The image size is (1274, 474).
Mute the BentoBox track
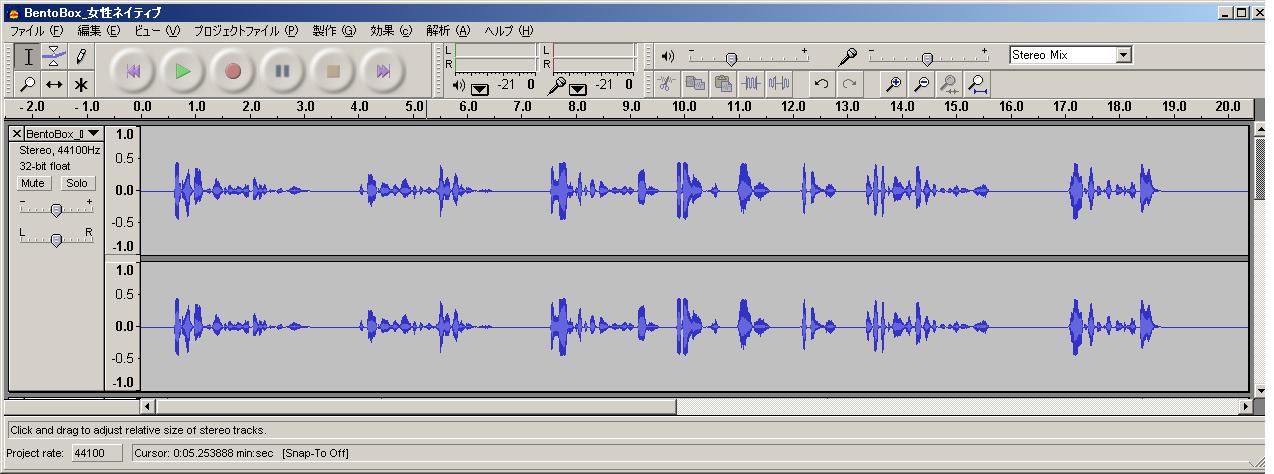(x=33, y=183)
